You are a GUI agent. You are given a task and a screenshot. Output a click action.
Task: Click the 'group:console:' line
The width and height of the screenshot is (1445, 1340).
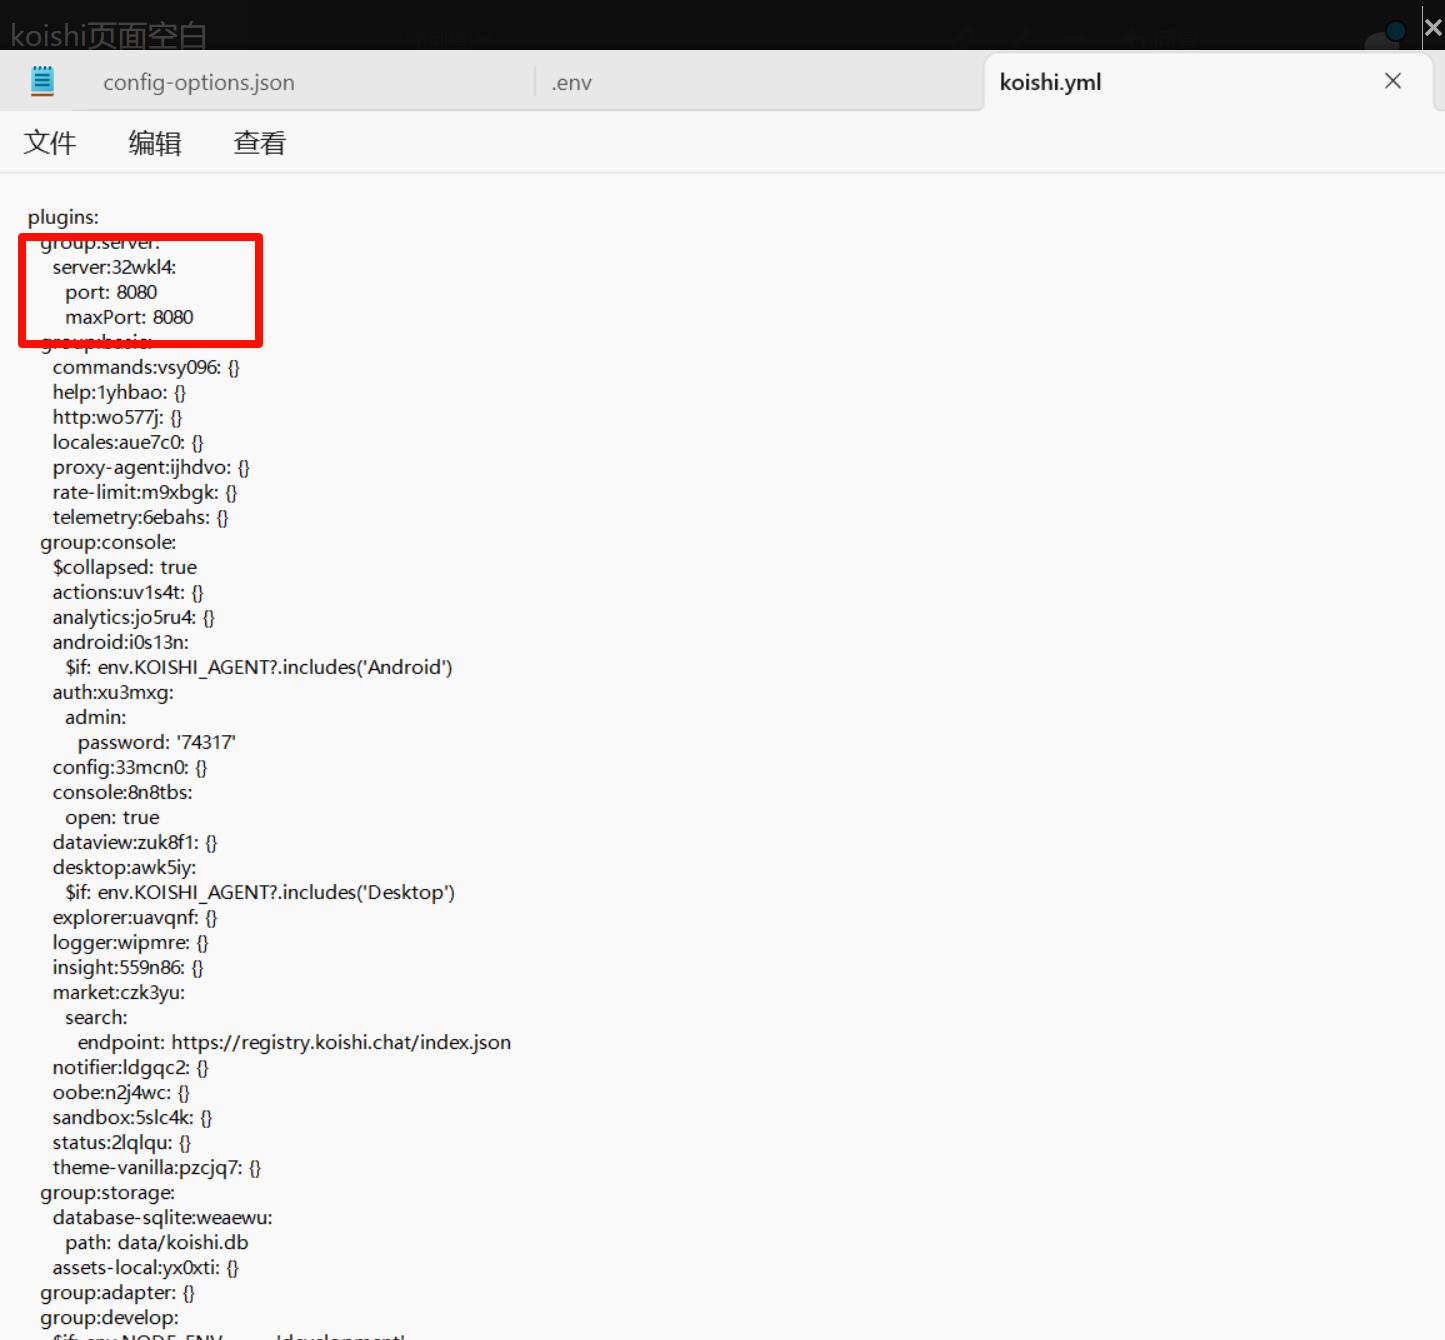[x=108, y=542]
